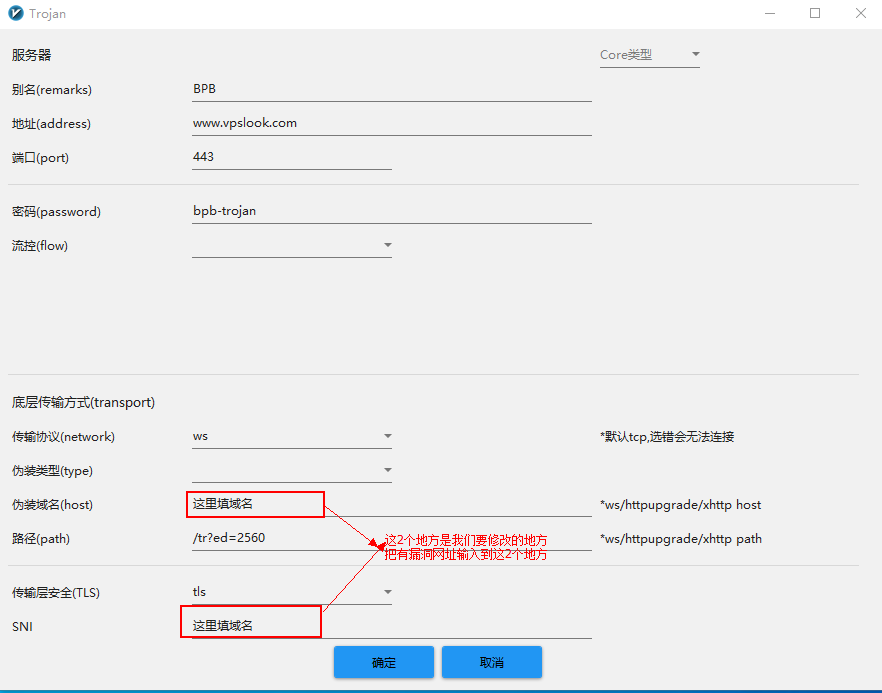Open 传输协议(network) dropdown showing ws
This screenshot has width=882, height=693.
click(x=291, y=437)
